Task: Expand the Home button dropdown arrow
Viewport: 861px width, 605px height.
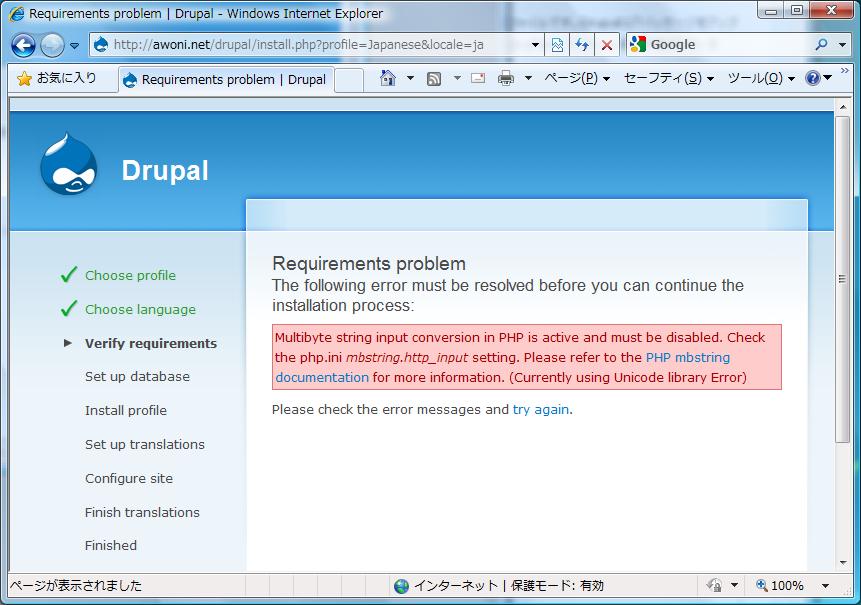Action: point(410,79)
